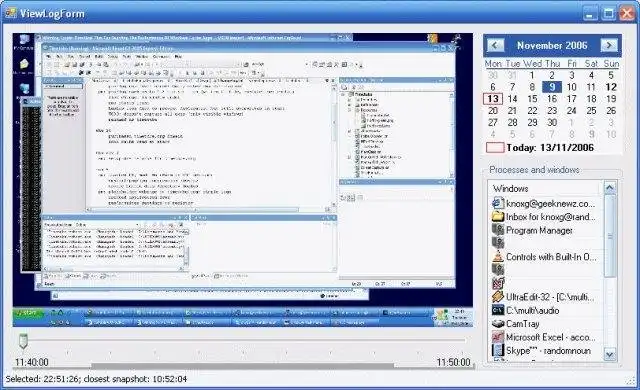Click the Start button in the snapshot
Image resolution: width=640 pixels, height=390 pixels.
coord(28,313)
